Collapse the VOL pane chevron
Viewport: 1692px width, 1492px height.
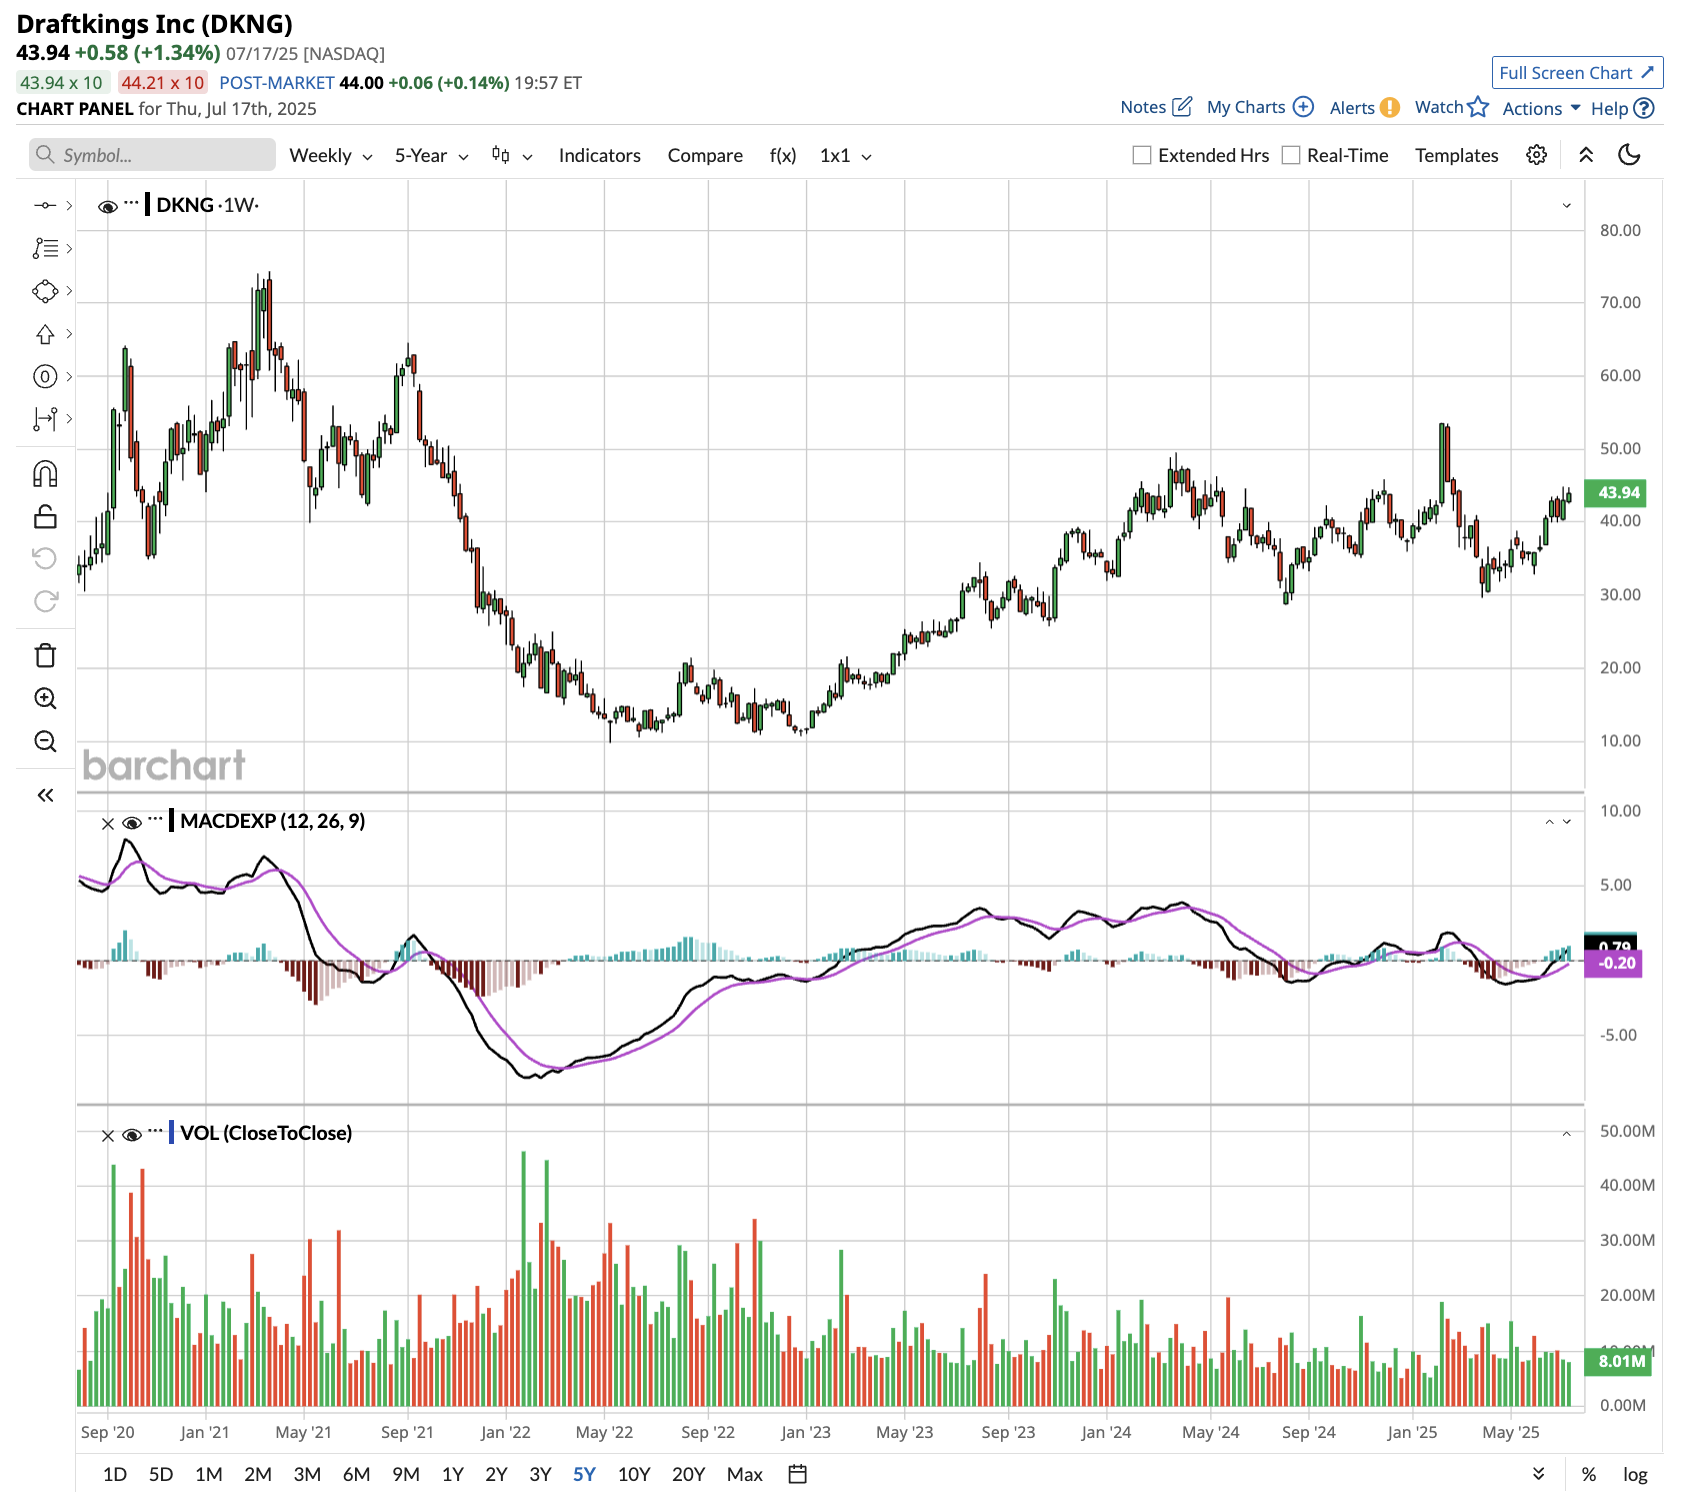click(1567, 1134)
